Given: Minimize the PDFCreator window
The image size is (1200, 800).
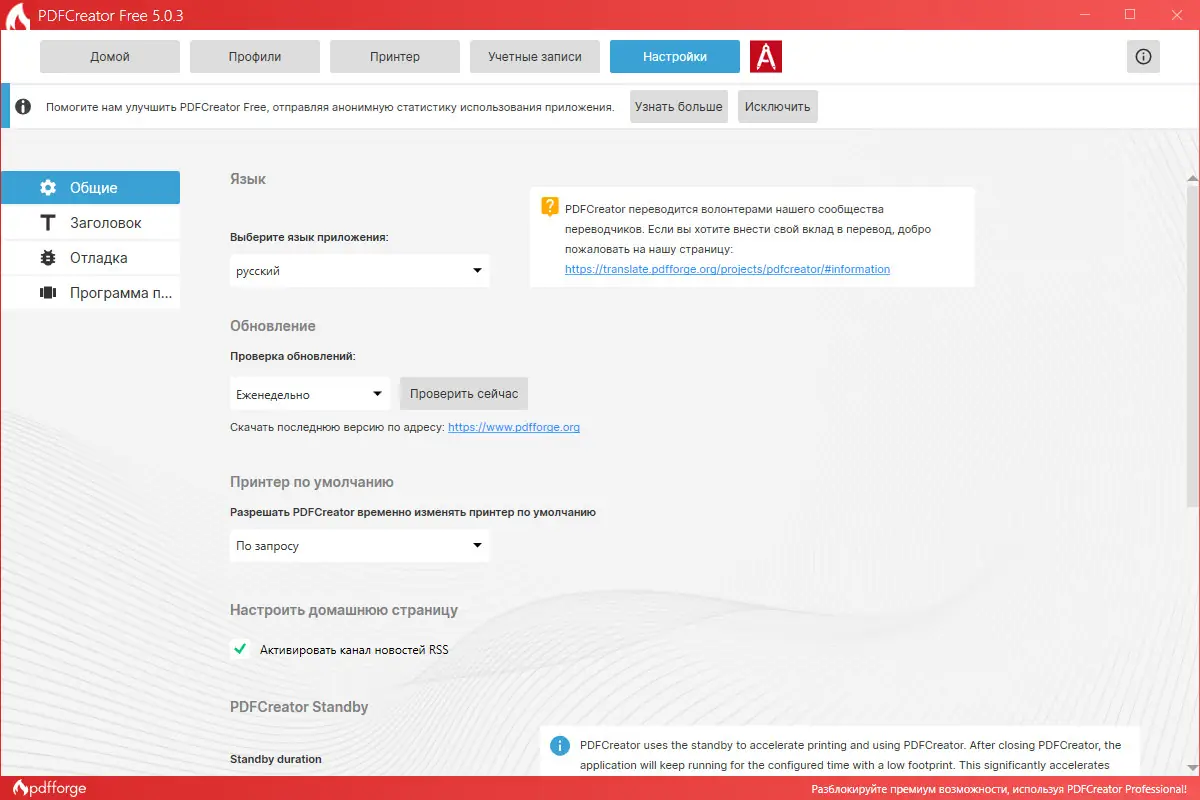Looking at the screenshot, I should pos(1085,15).
